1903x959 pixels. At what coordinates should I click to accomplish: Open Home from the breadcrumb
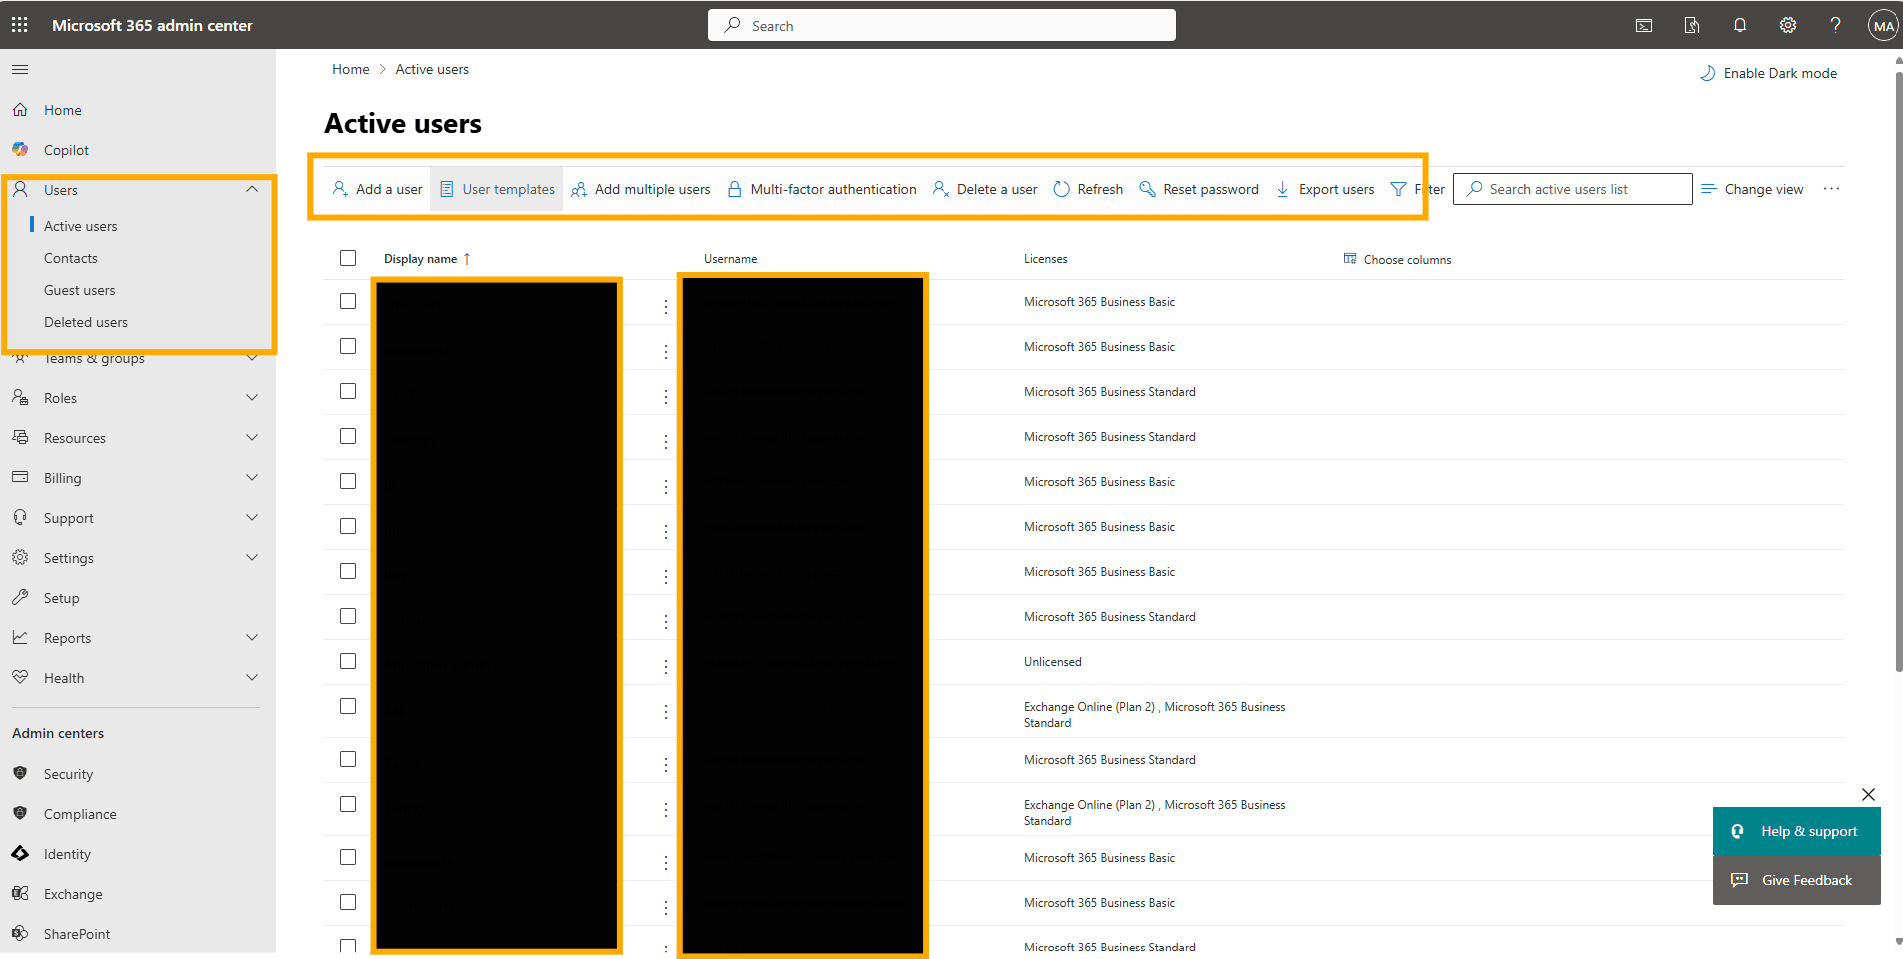coord(351,68)
